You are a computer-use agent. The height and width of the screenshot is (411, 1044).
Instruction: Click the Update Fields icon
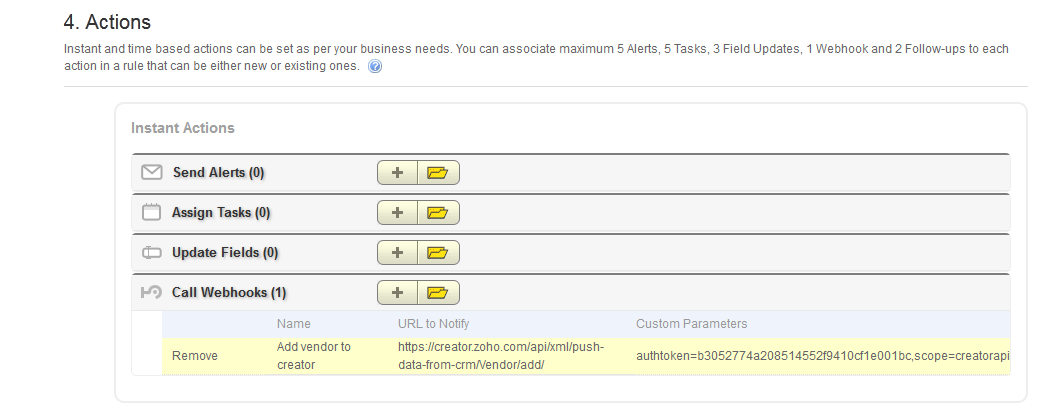point(152,253)
